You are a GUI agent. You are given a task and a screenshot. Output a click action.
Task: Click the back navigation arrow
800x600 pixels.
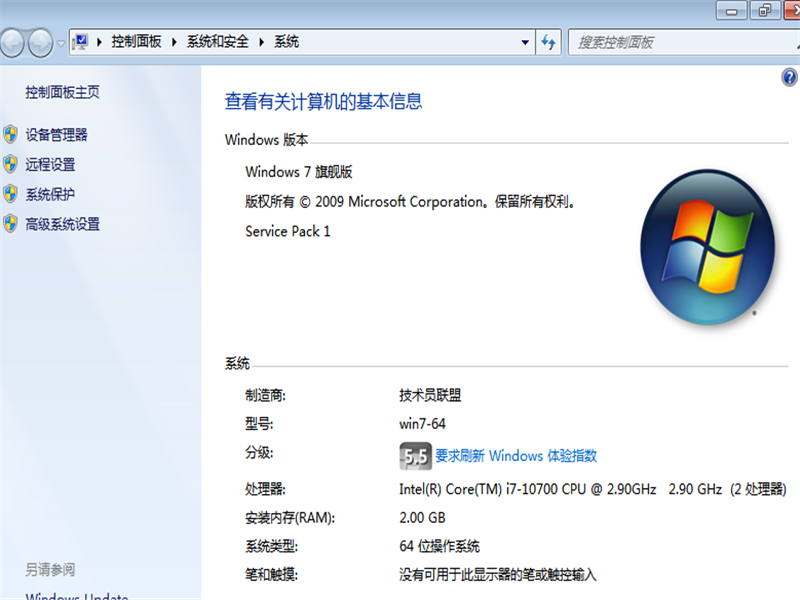12,44
